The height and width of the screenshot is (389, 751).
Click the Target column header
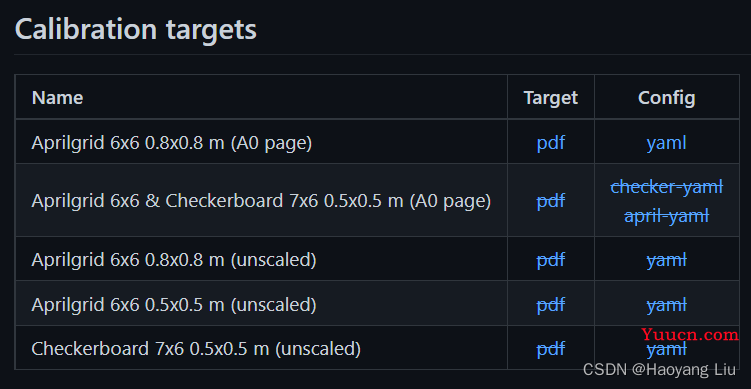pos(551,98)
